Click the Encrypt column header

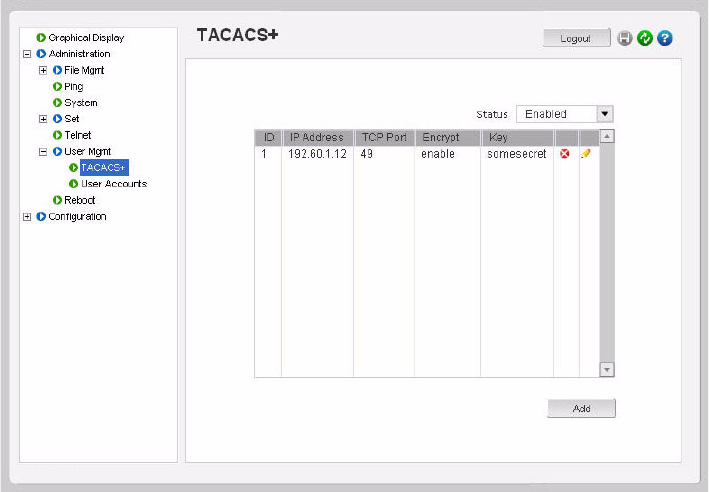click(447, 137)
